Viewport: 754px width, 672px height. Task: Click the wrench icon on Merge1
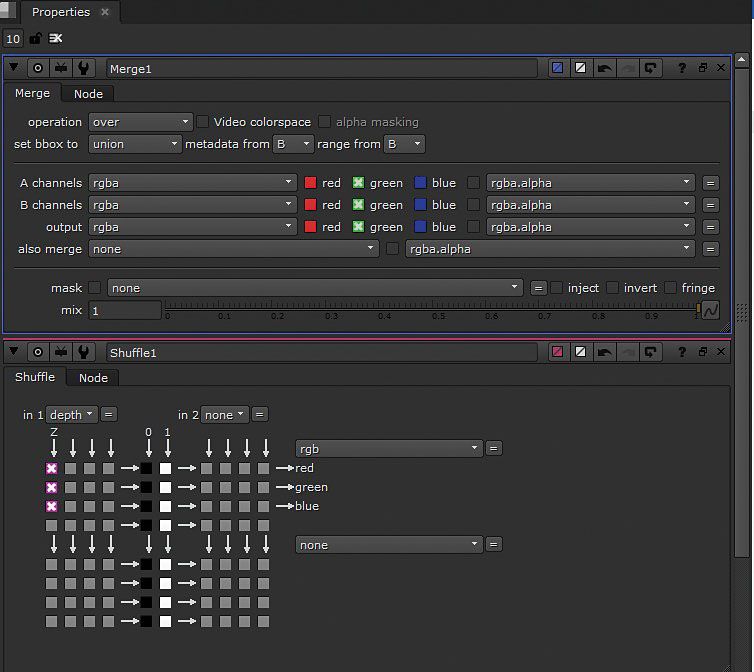(x=84, y=69)
